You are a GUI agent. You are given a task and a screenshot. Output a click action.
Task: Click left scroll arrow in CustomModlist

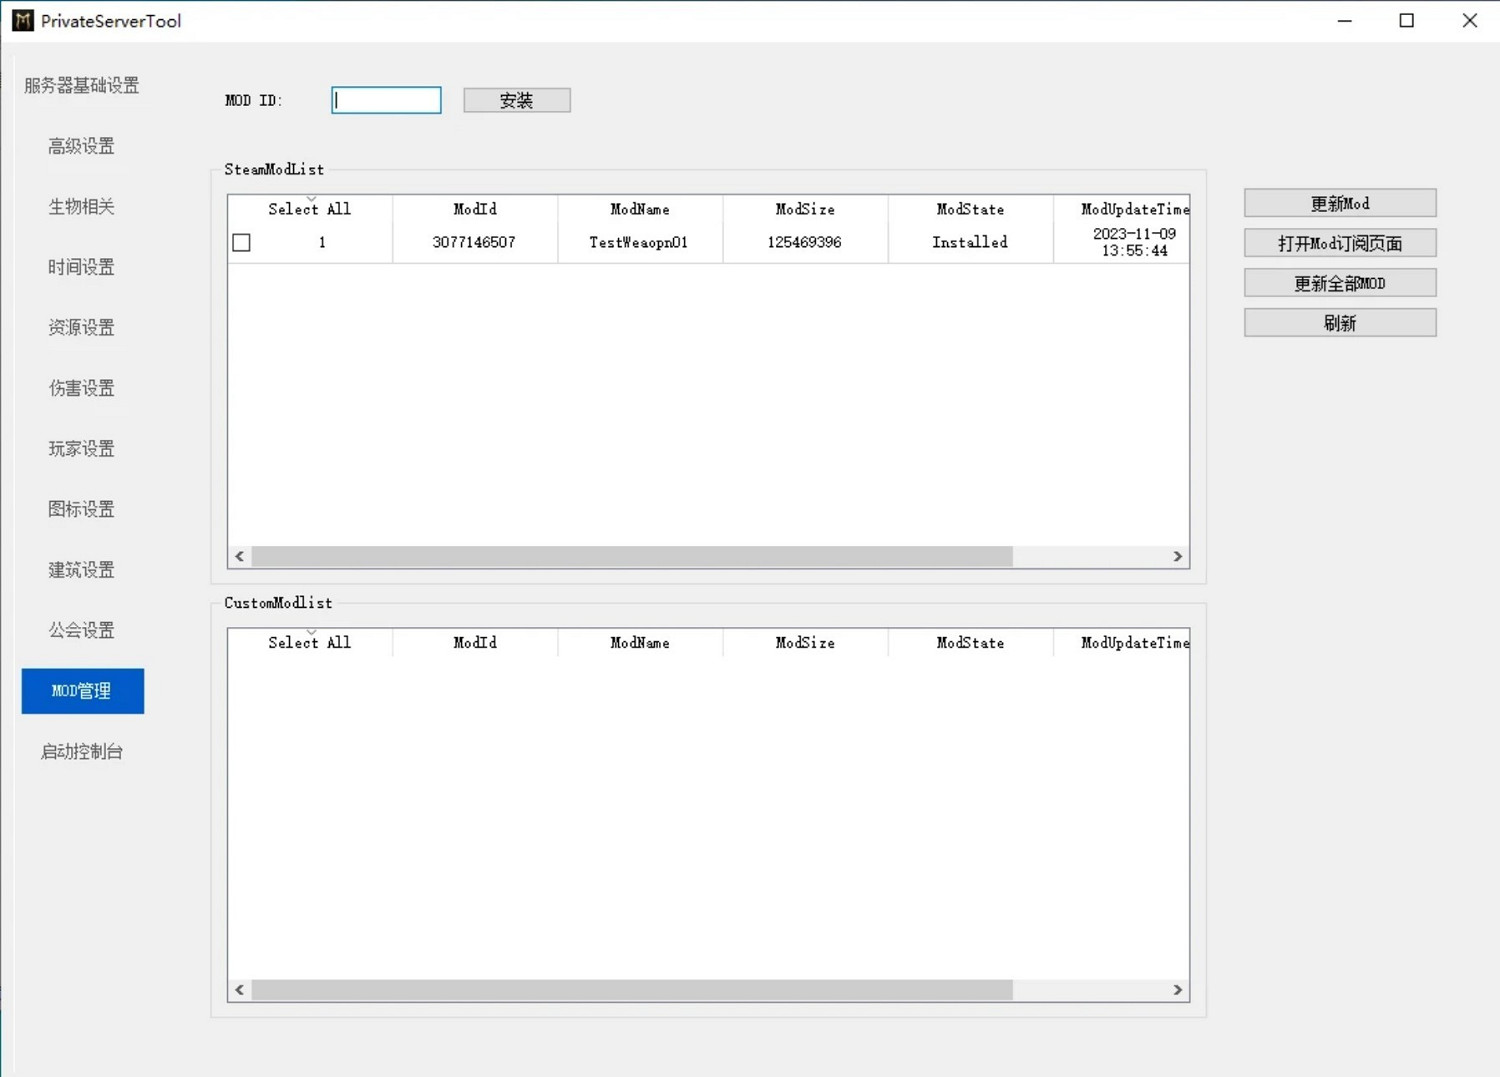(240, 990)
